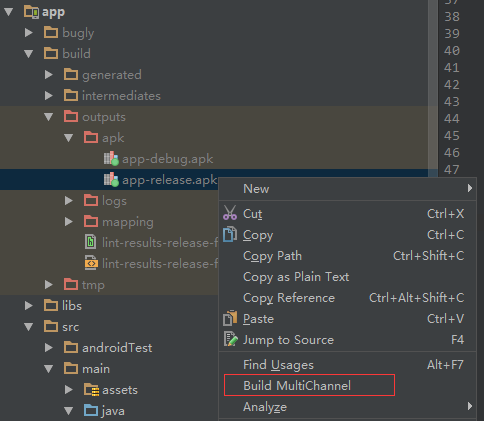Image resolution: width=484 pixels, height=421 pixels.
Task: Select the lint-results-release XML file icon
Action: (x=91, y=263)
